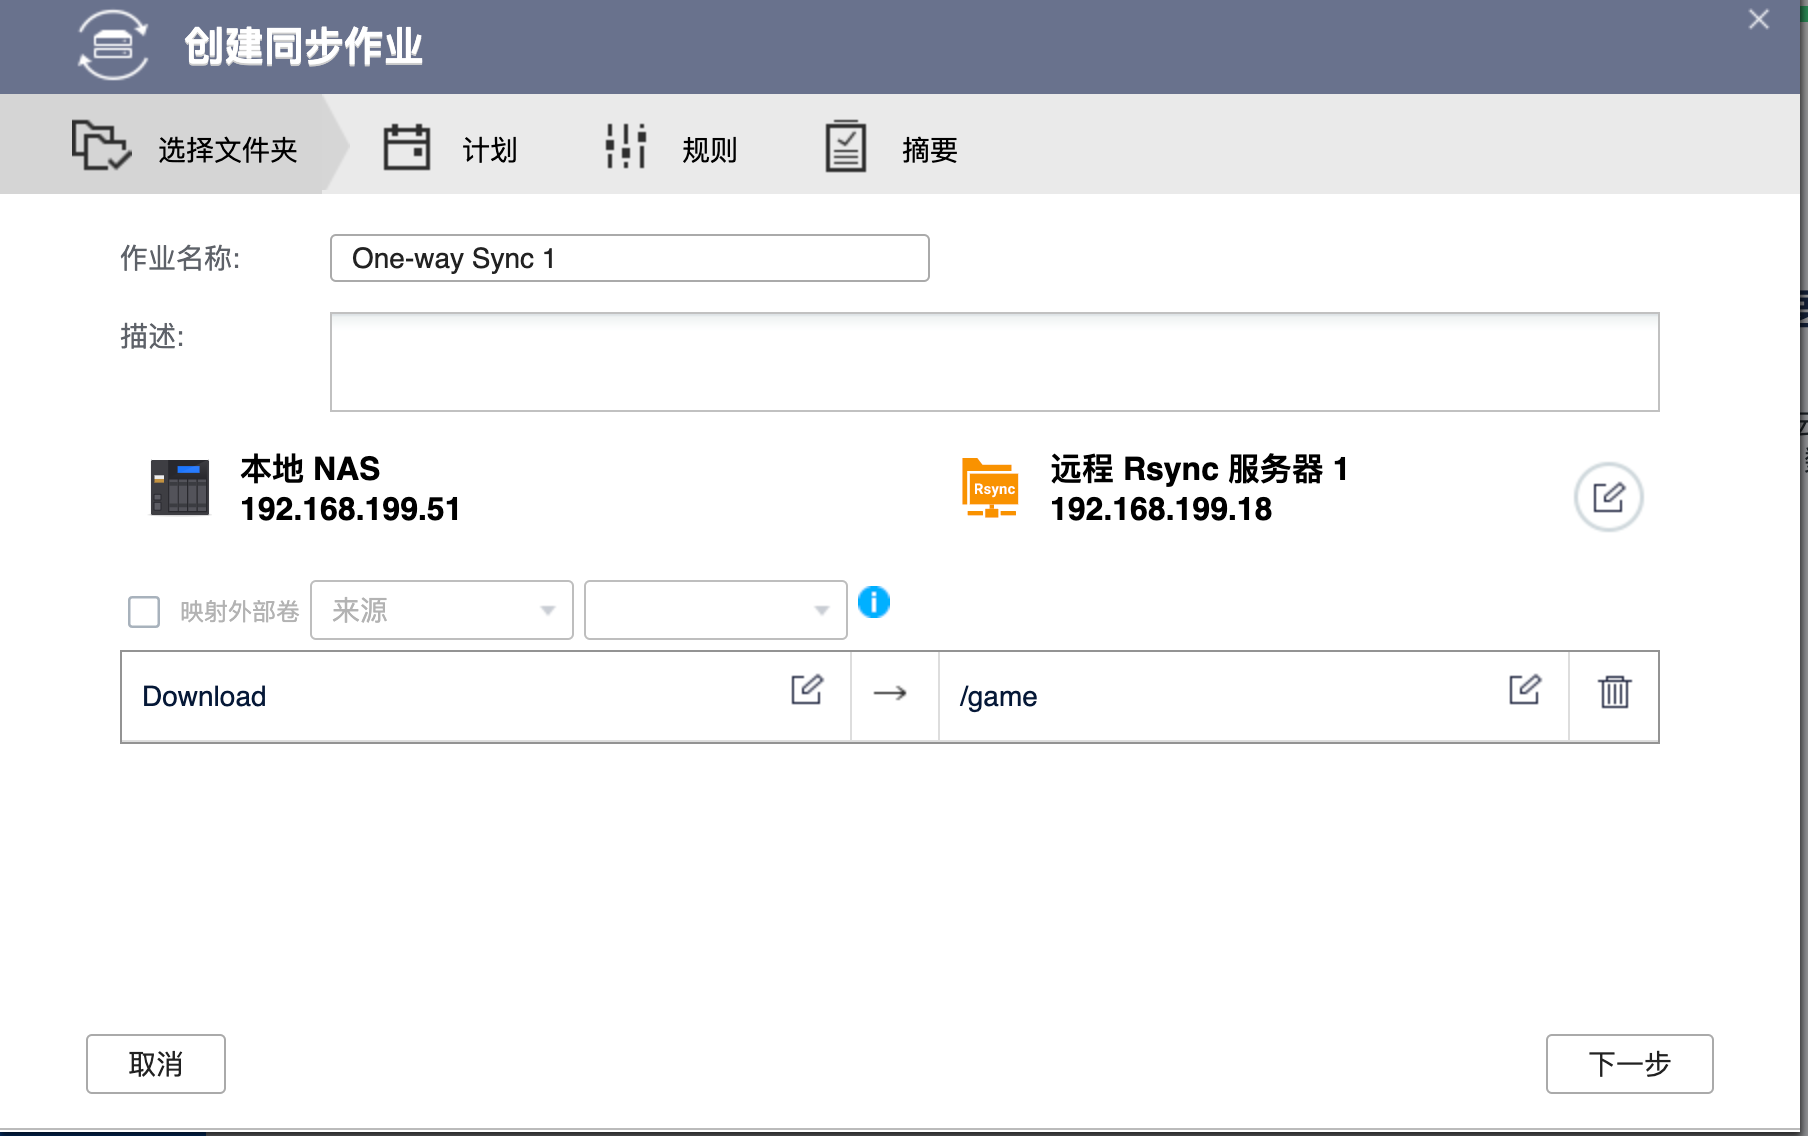Image resolution: width=1808 pixels, height=1136 pixels.
Task: Click the info icon next to volume dropdowns
Action: pyautogui.click(x=874, y=603)
